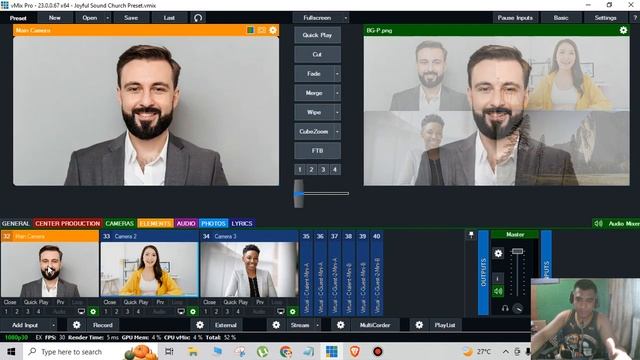
Task: Open the PlayList settings gear
Action: (419, 325)
